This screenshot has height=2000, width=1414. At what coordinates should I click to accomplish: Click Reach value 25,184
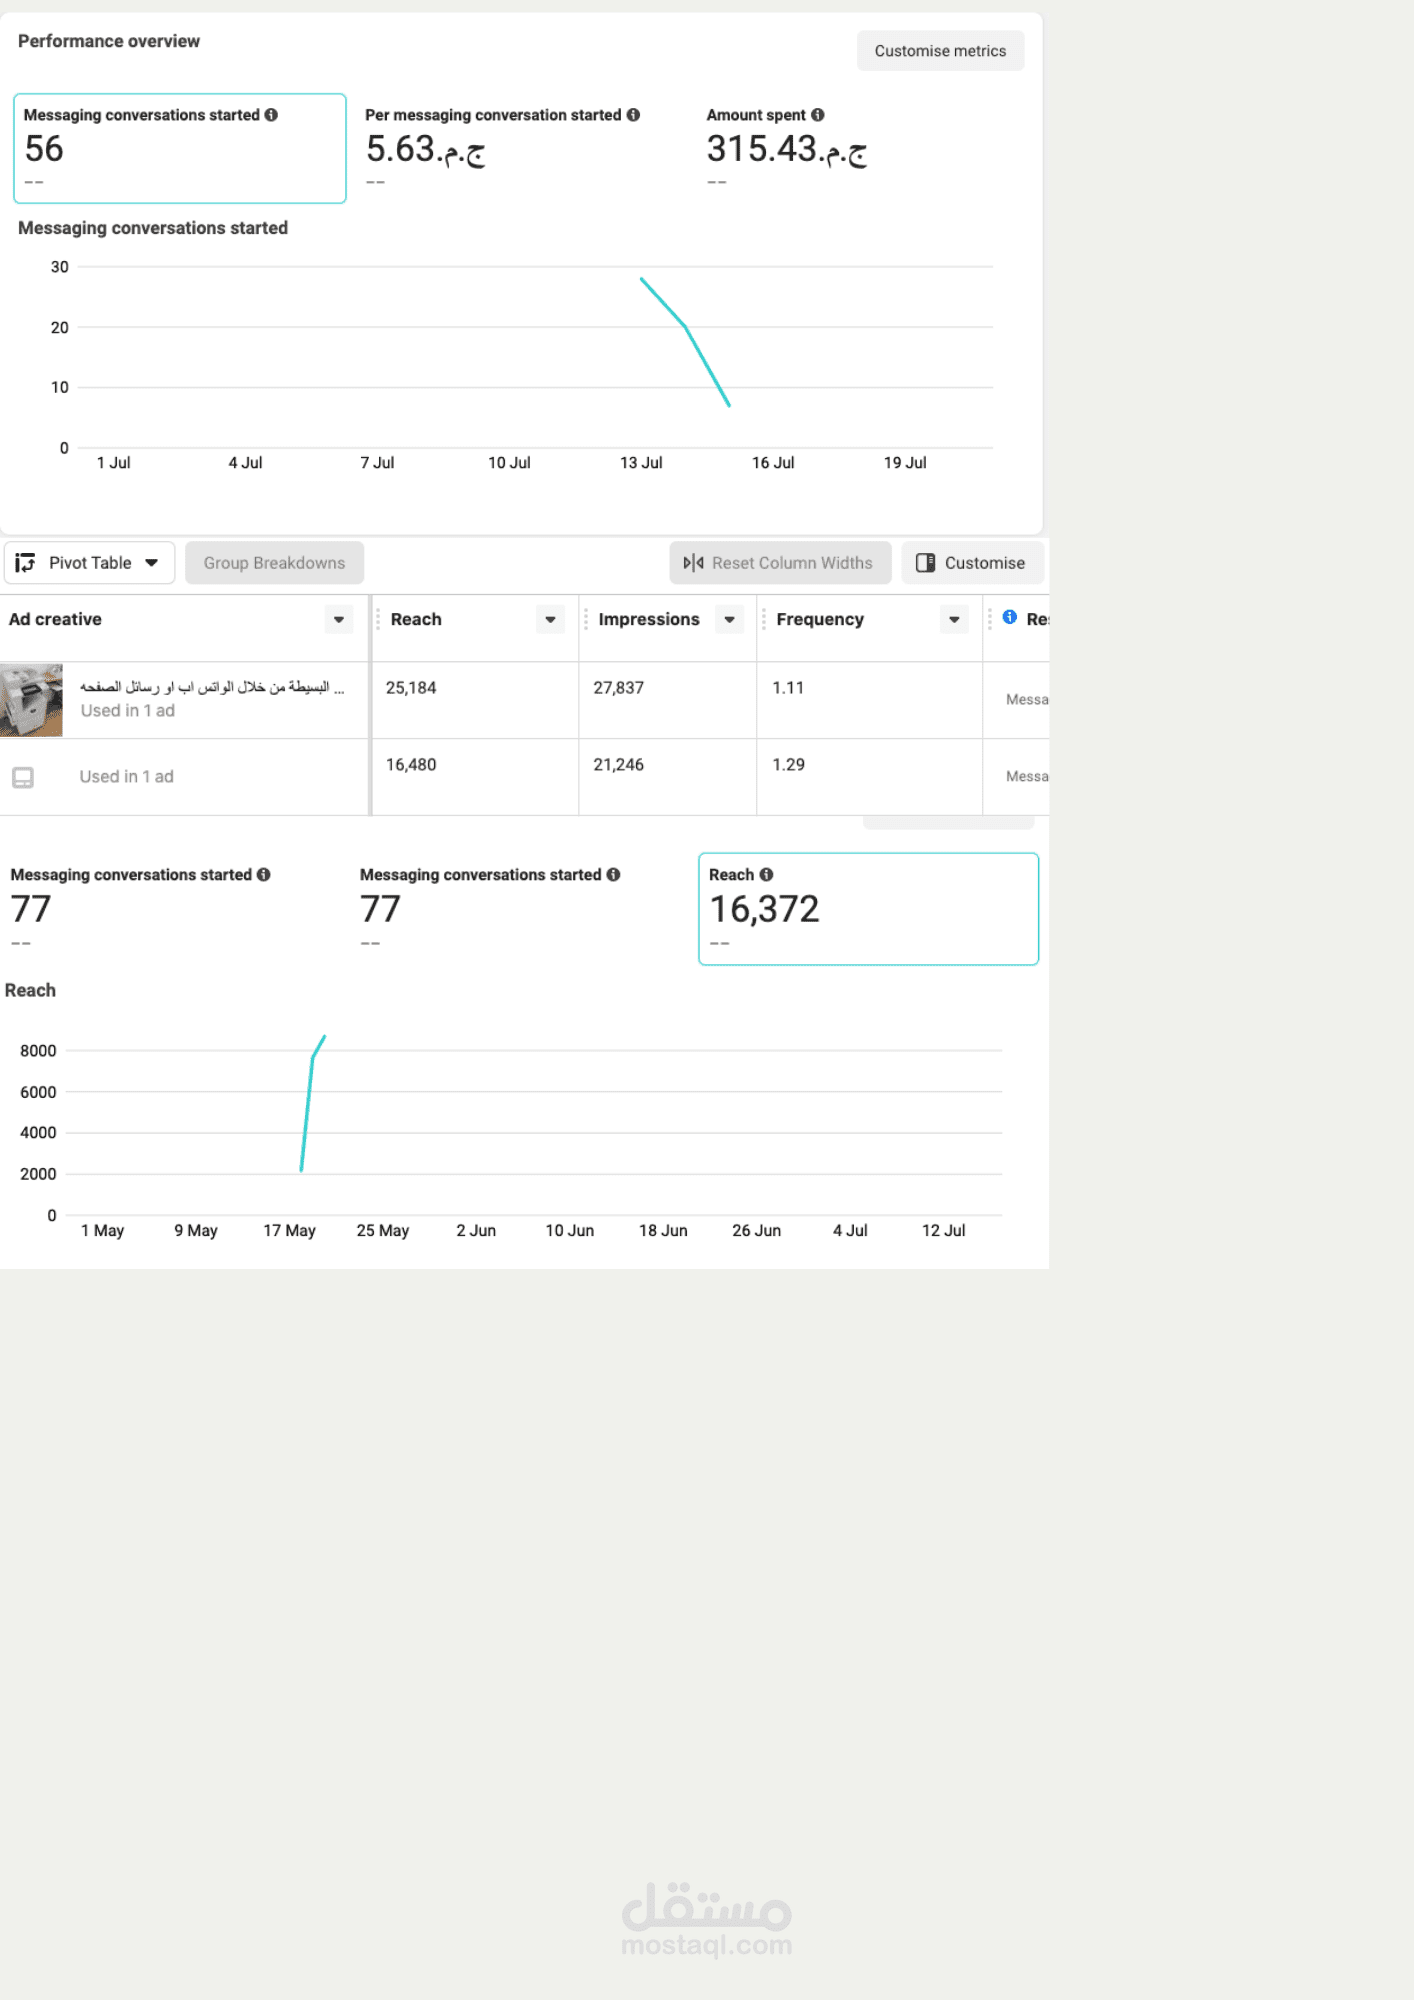coord(411,688)
